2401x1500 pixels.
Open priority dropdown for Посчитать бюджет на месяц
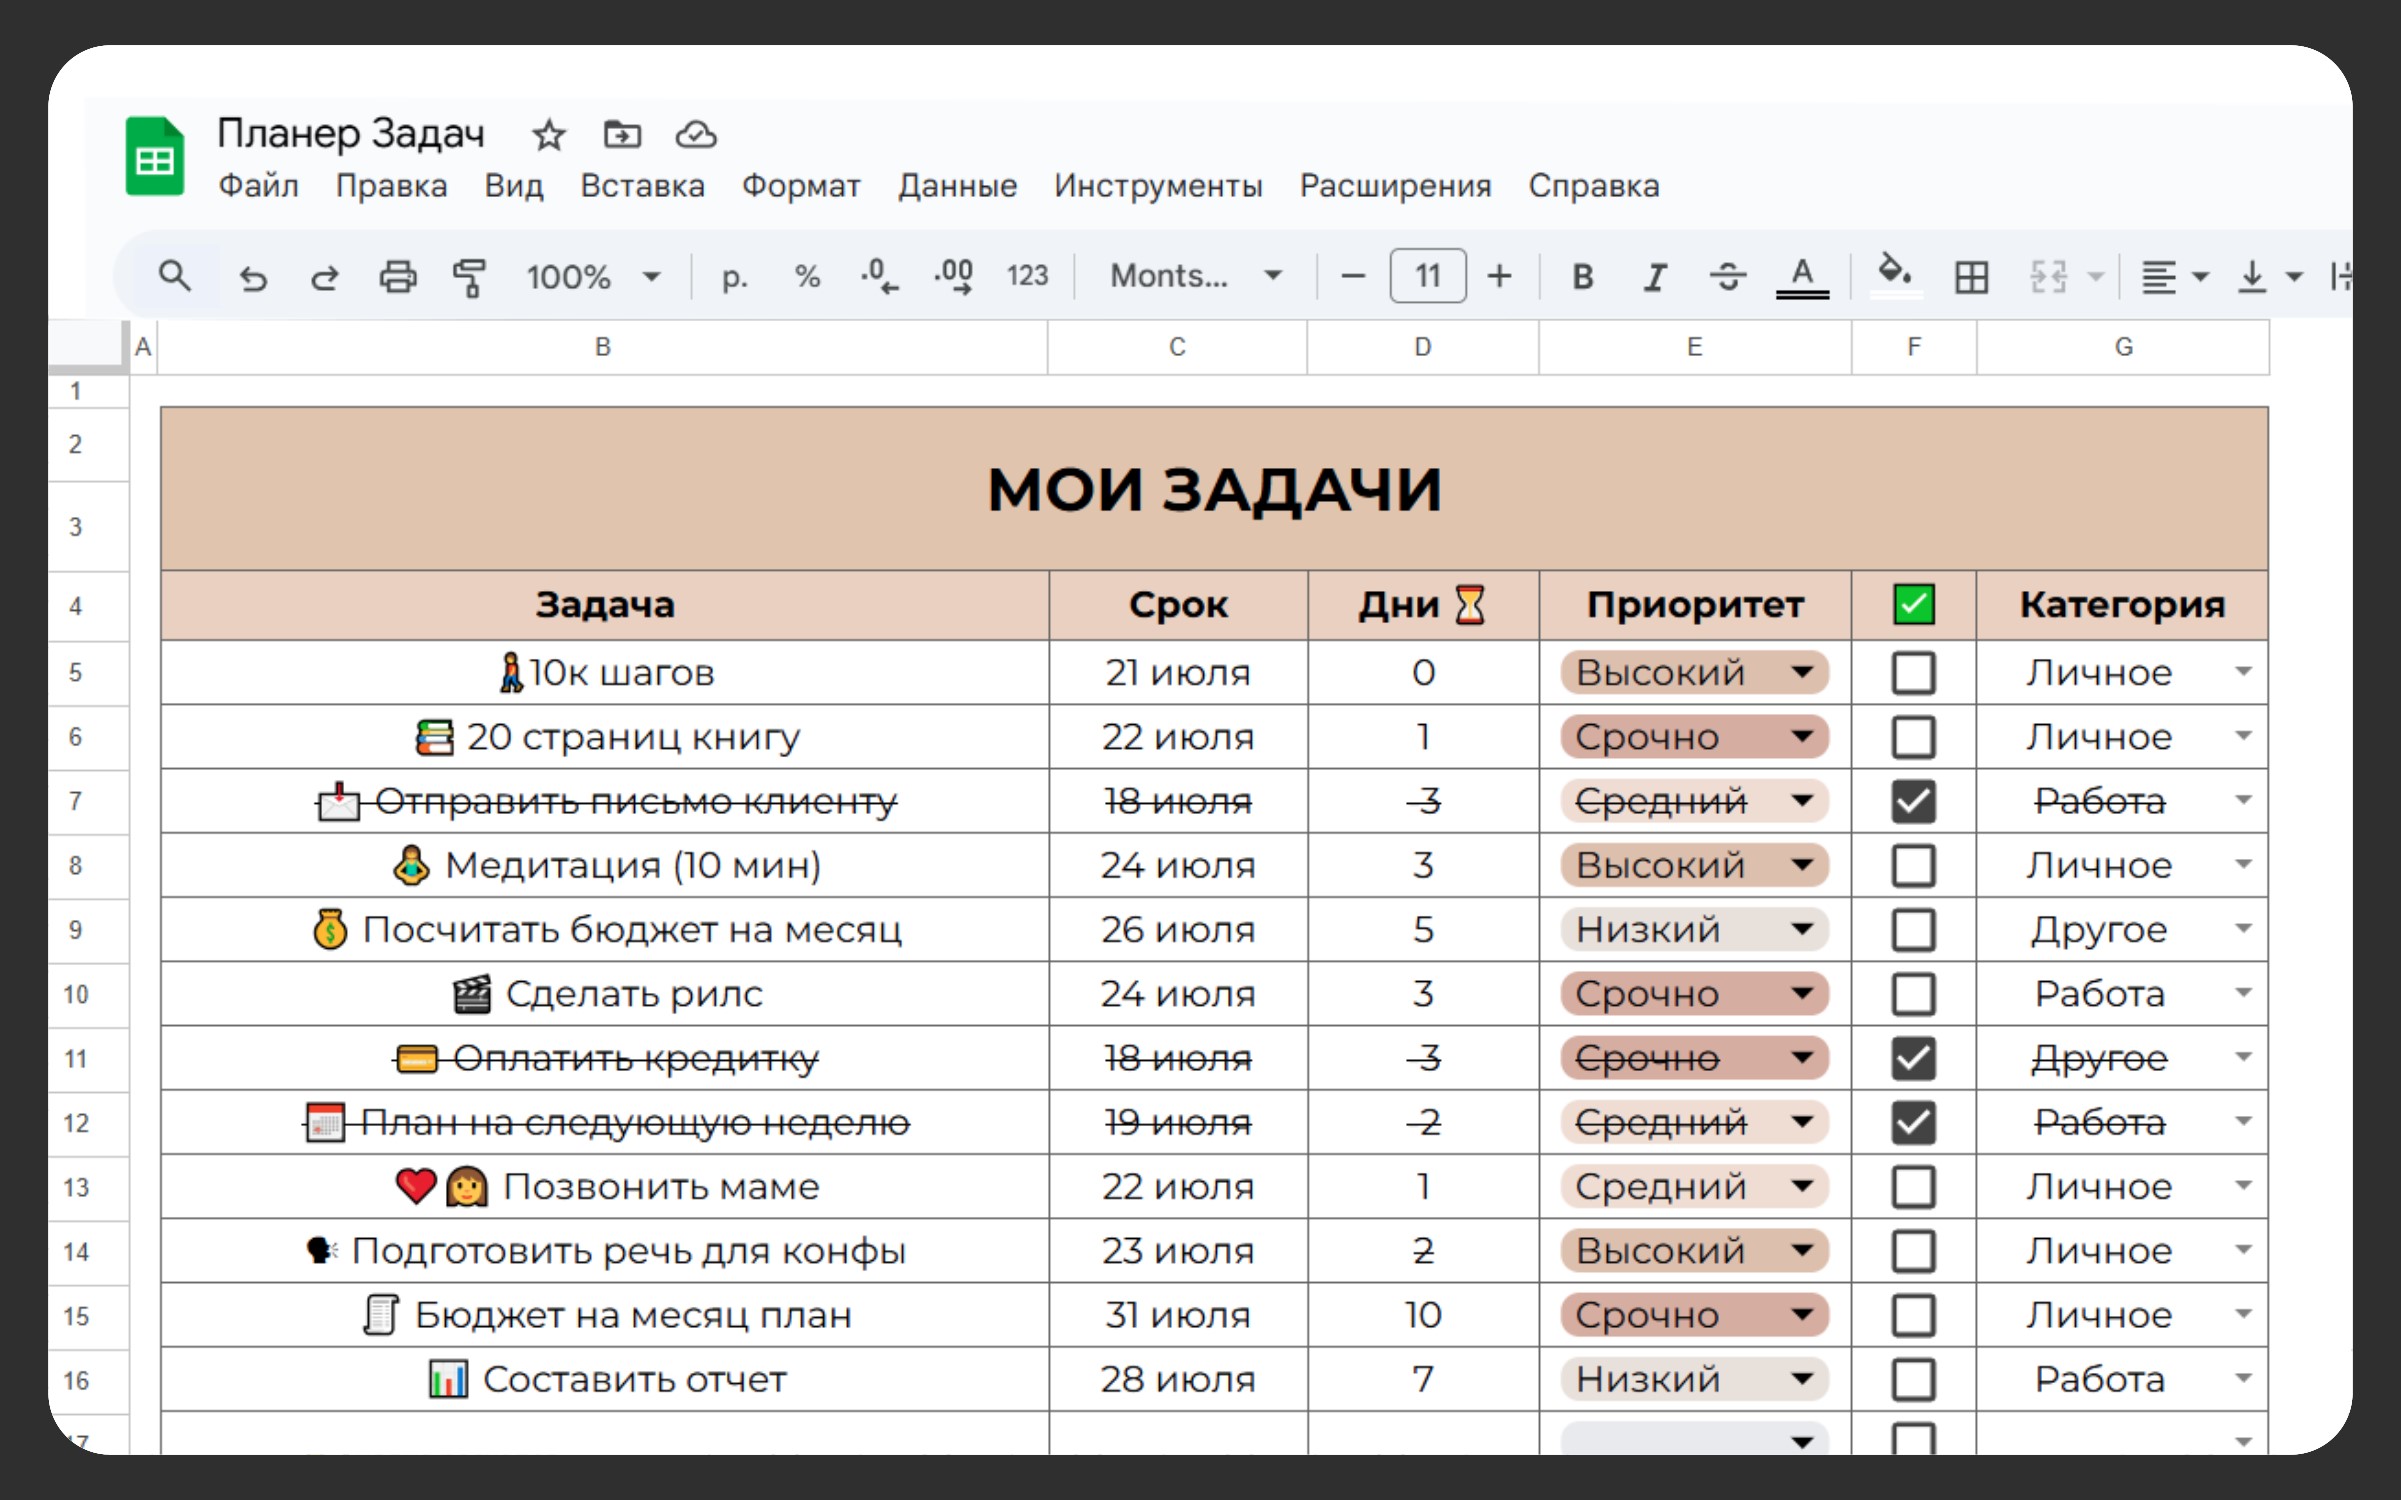coord(1802,930)
